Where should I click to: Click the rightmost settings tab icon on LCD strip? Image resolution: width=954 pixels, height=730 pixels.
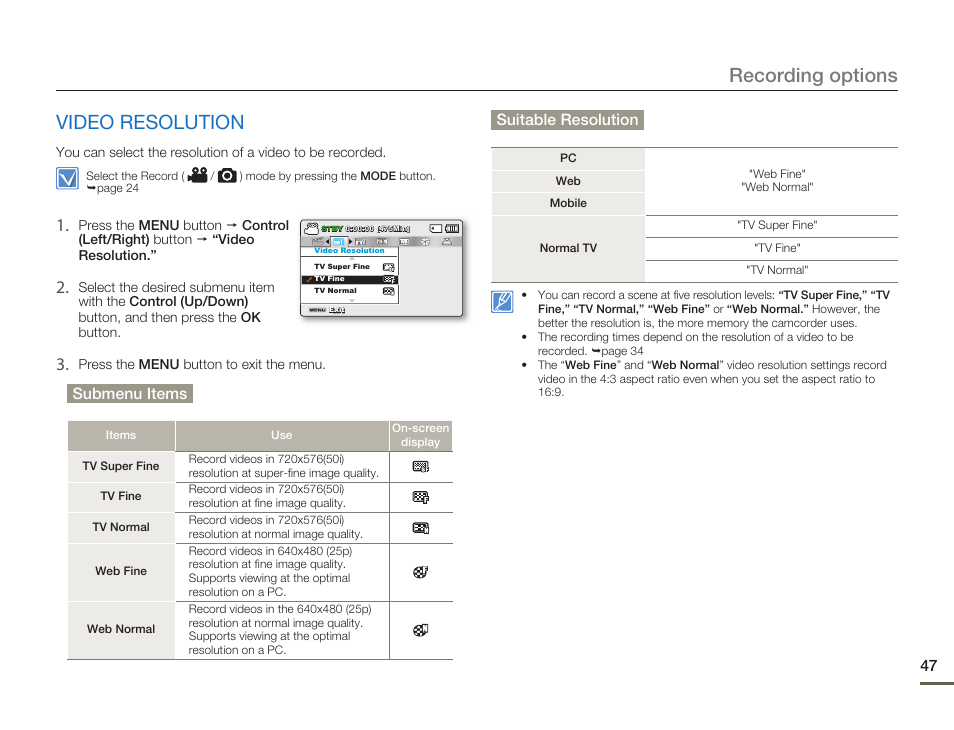pyautogui.click(x=447, y=242)
